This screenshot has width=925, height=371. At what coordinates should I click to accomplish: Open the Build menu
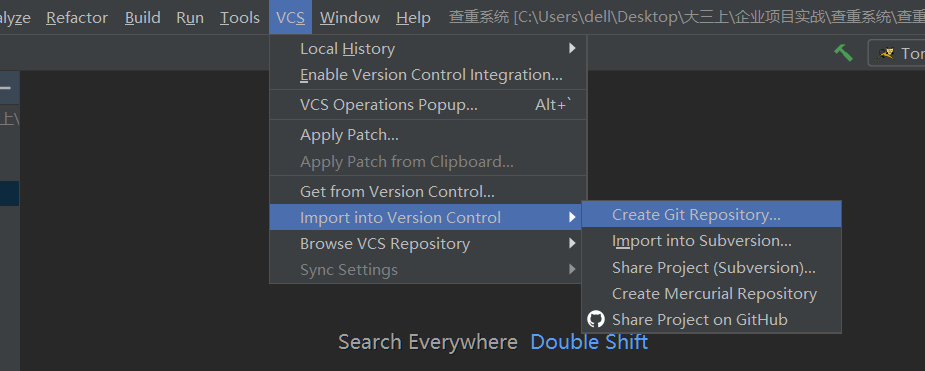[x=143, y=18]
